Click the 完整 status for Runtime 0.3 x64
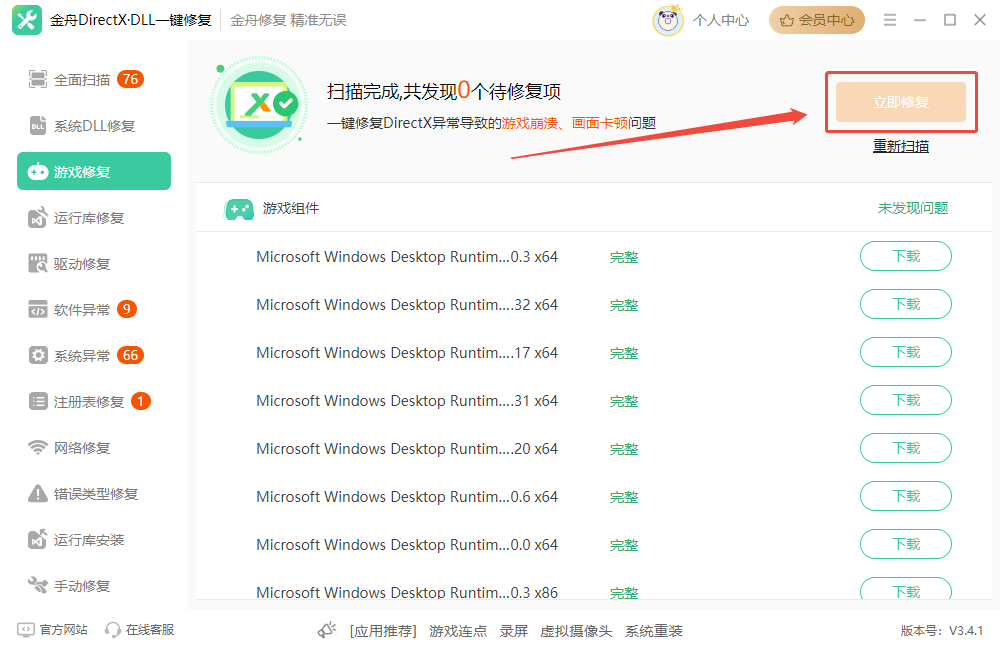This screenshot has height=650, width=1000. [624, 257]
